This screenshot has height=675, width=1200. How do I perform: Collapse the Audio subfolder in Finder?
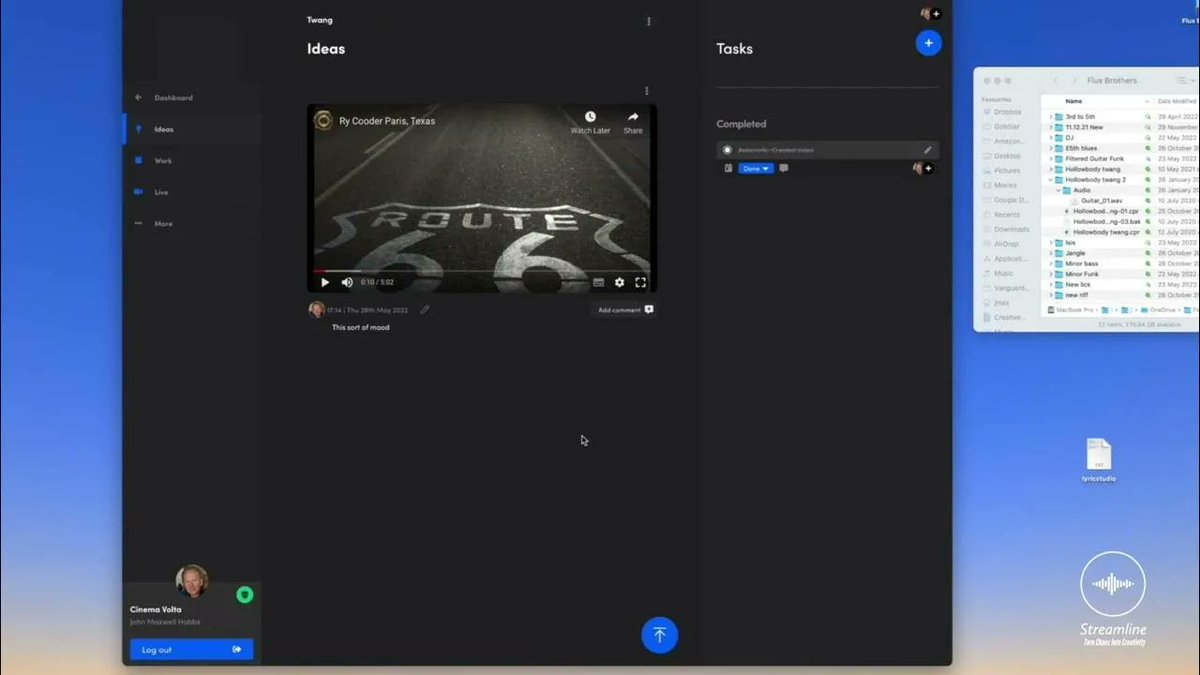1059,190
